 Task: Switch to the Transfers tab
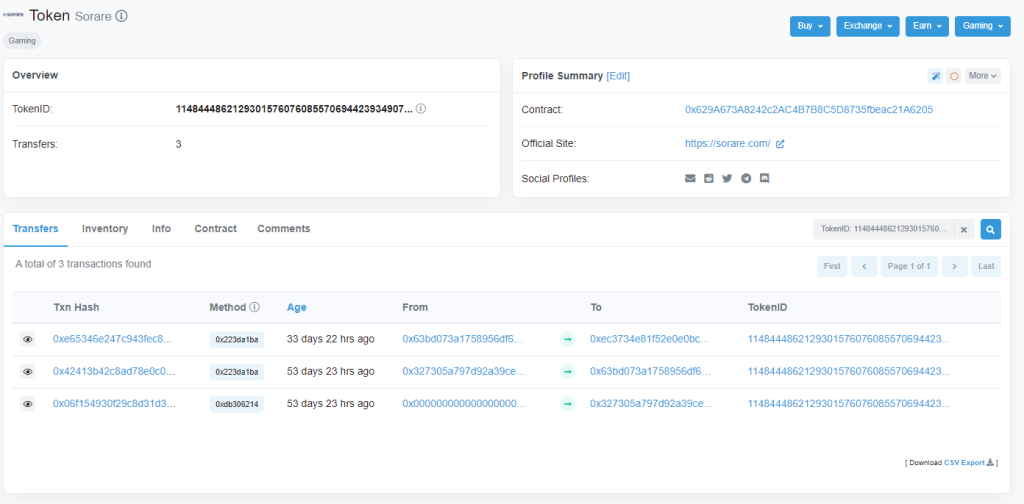coord(36,229)
